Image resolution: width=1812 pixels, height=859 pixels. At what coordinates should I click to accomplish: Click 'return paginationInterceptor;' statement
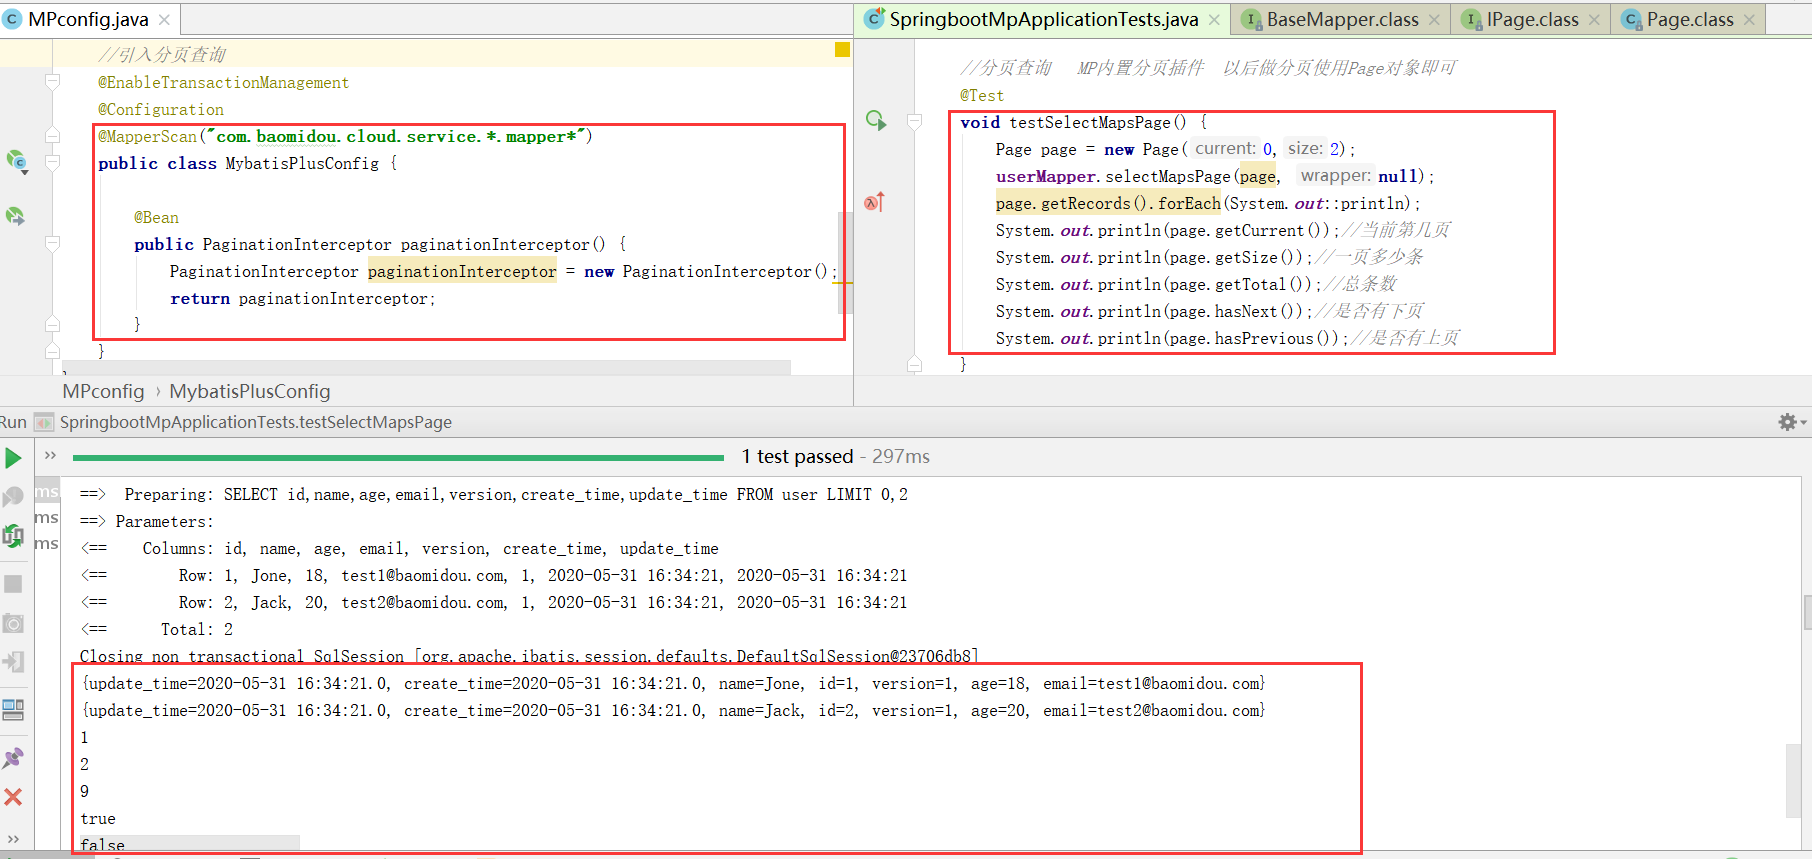click(303, 298)
